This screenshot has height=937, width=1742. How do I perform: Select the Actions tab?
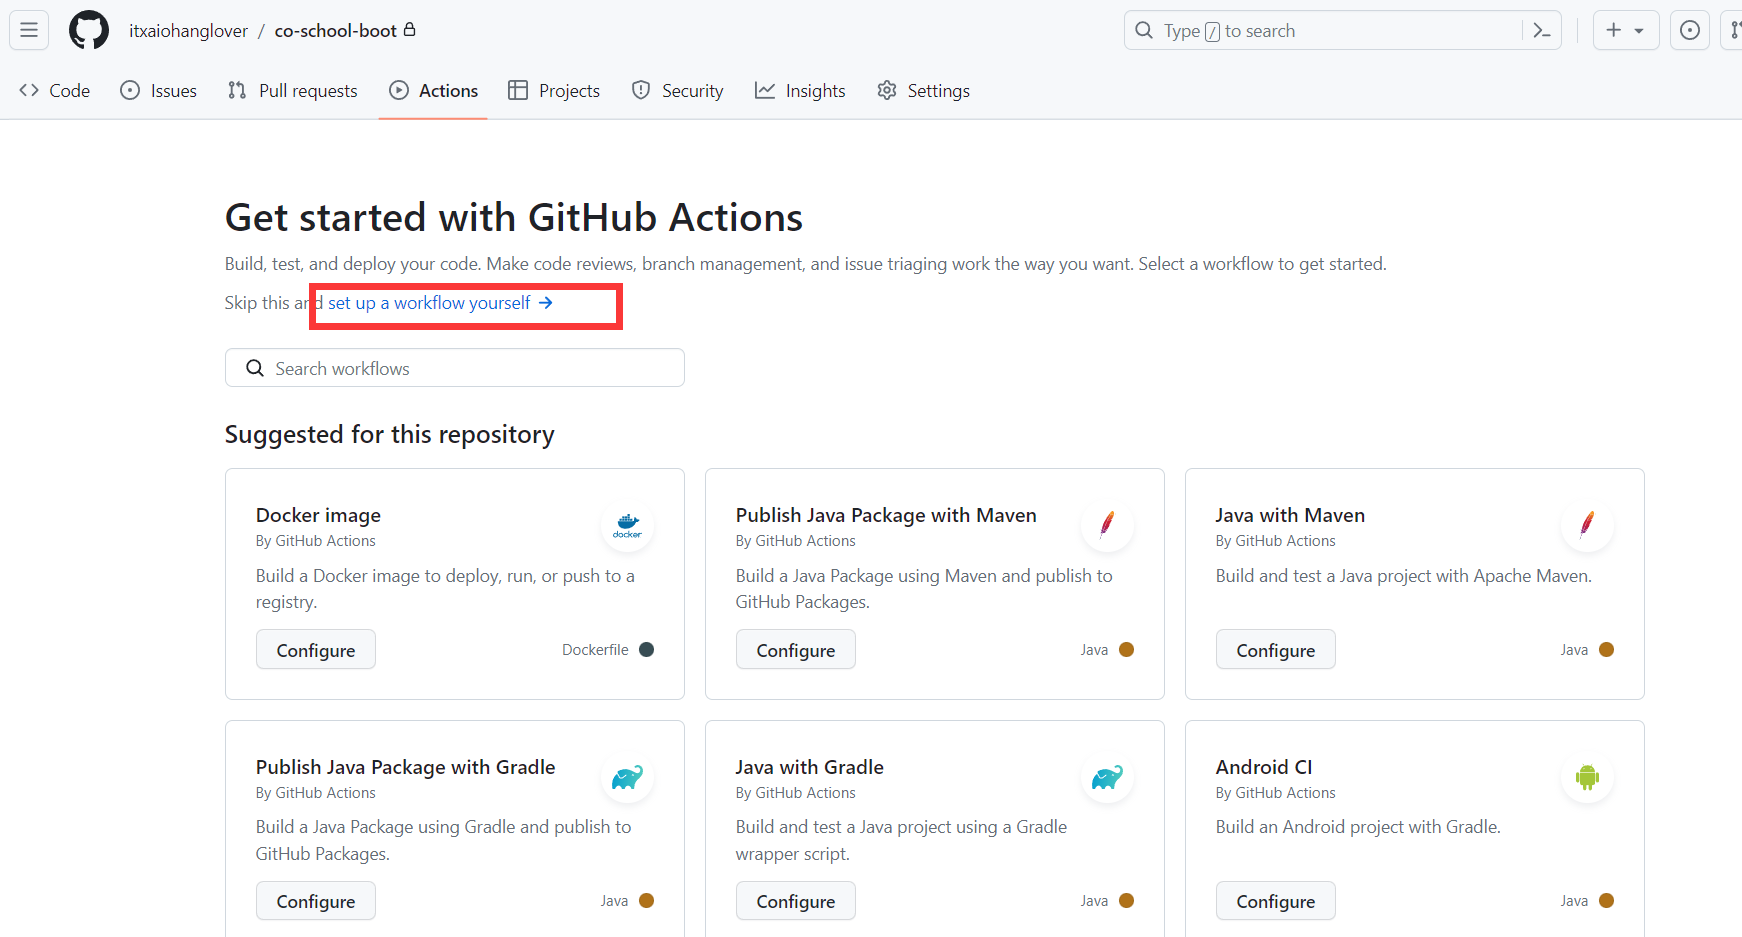point(434,90)
